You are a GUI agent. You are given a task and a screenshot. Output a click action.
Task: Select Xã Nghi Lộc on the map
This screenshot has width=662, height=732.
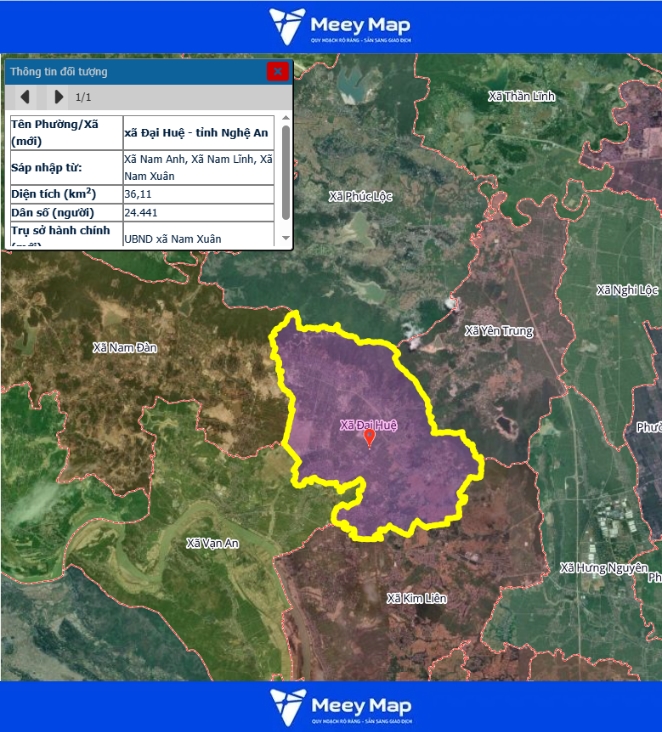(x=627, y=290)
